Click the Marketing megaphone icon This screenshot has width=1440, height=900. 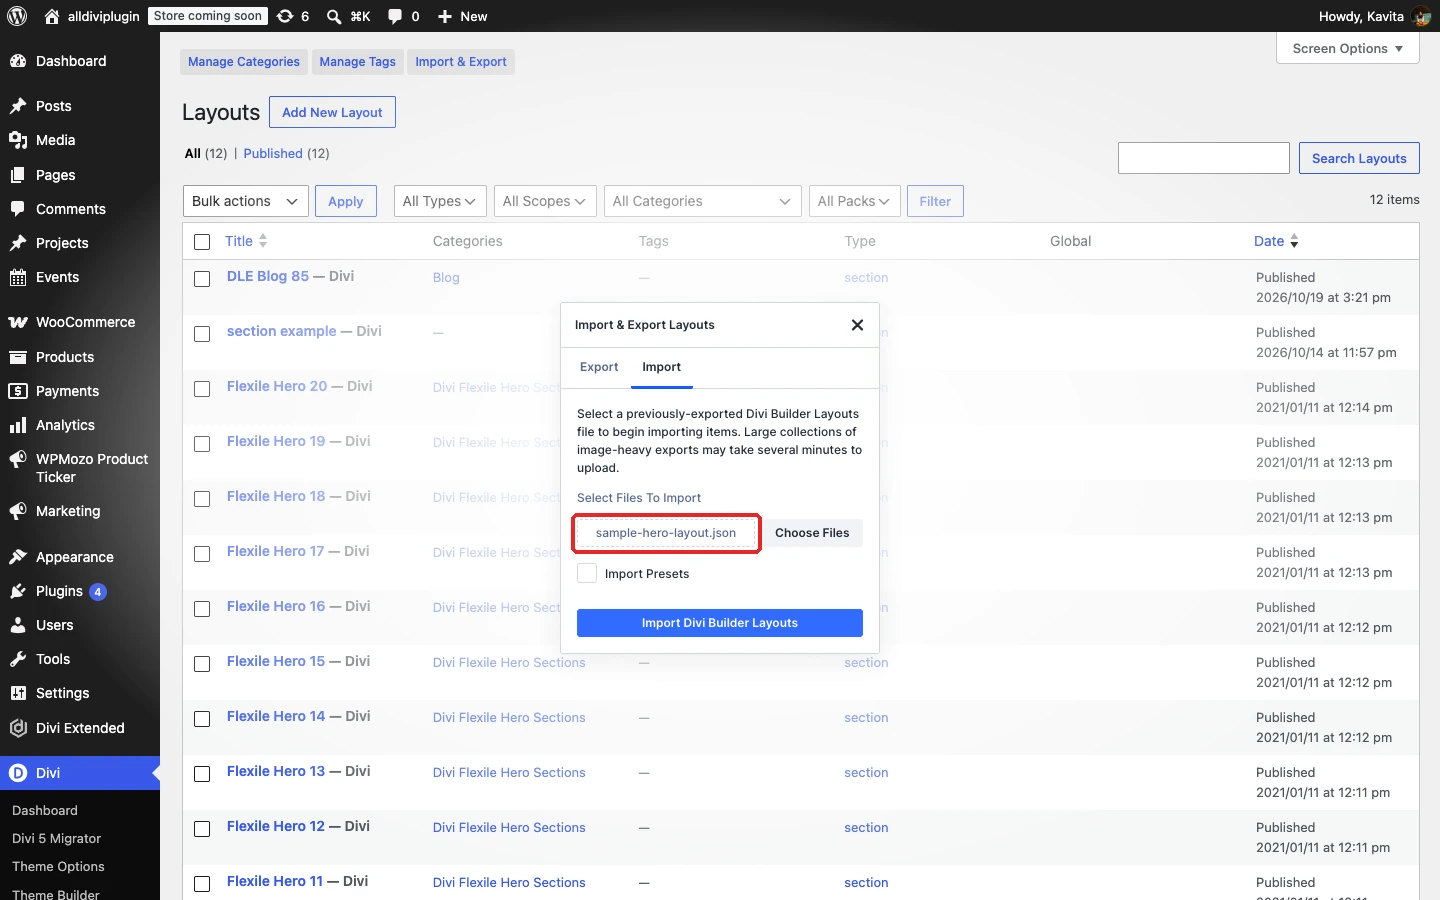click(17, 511)
